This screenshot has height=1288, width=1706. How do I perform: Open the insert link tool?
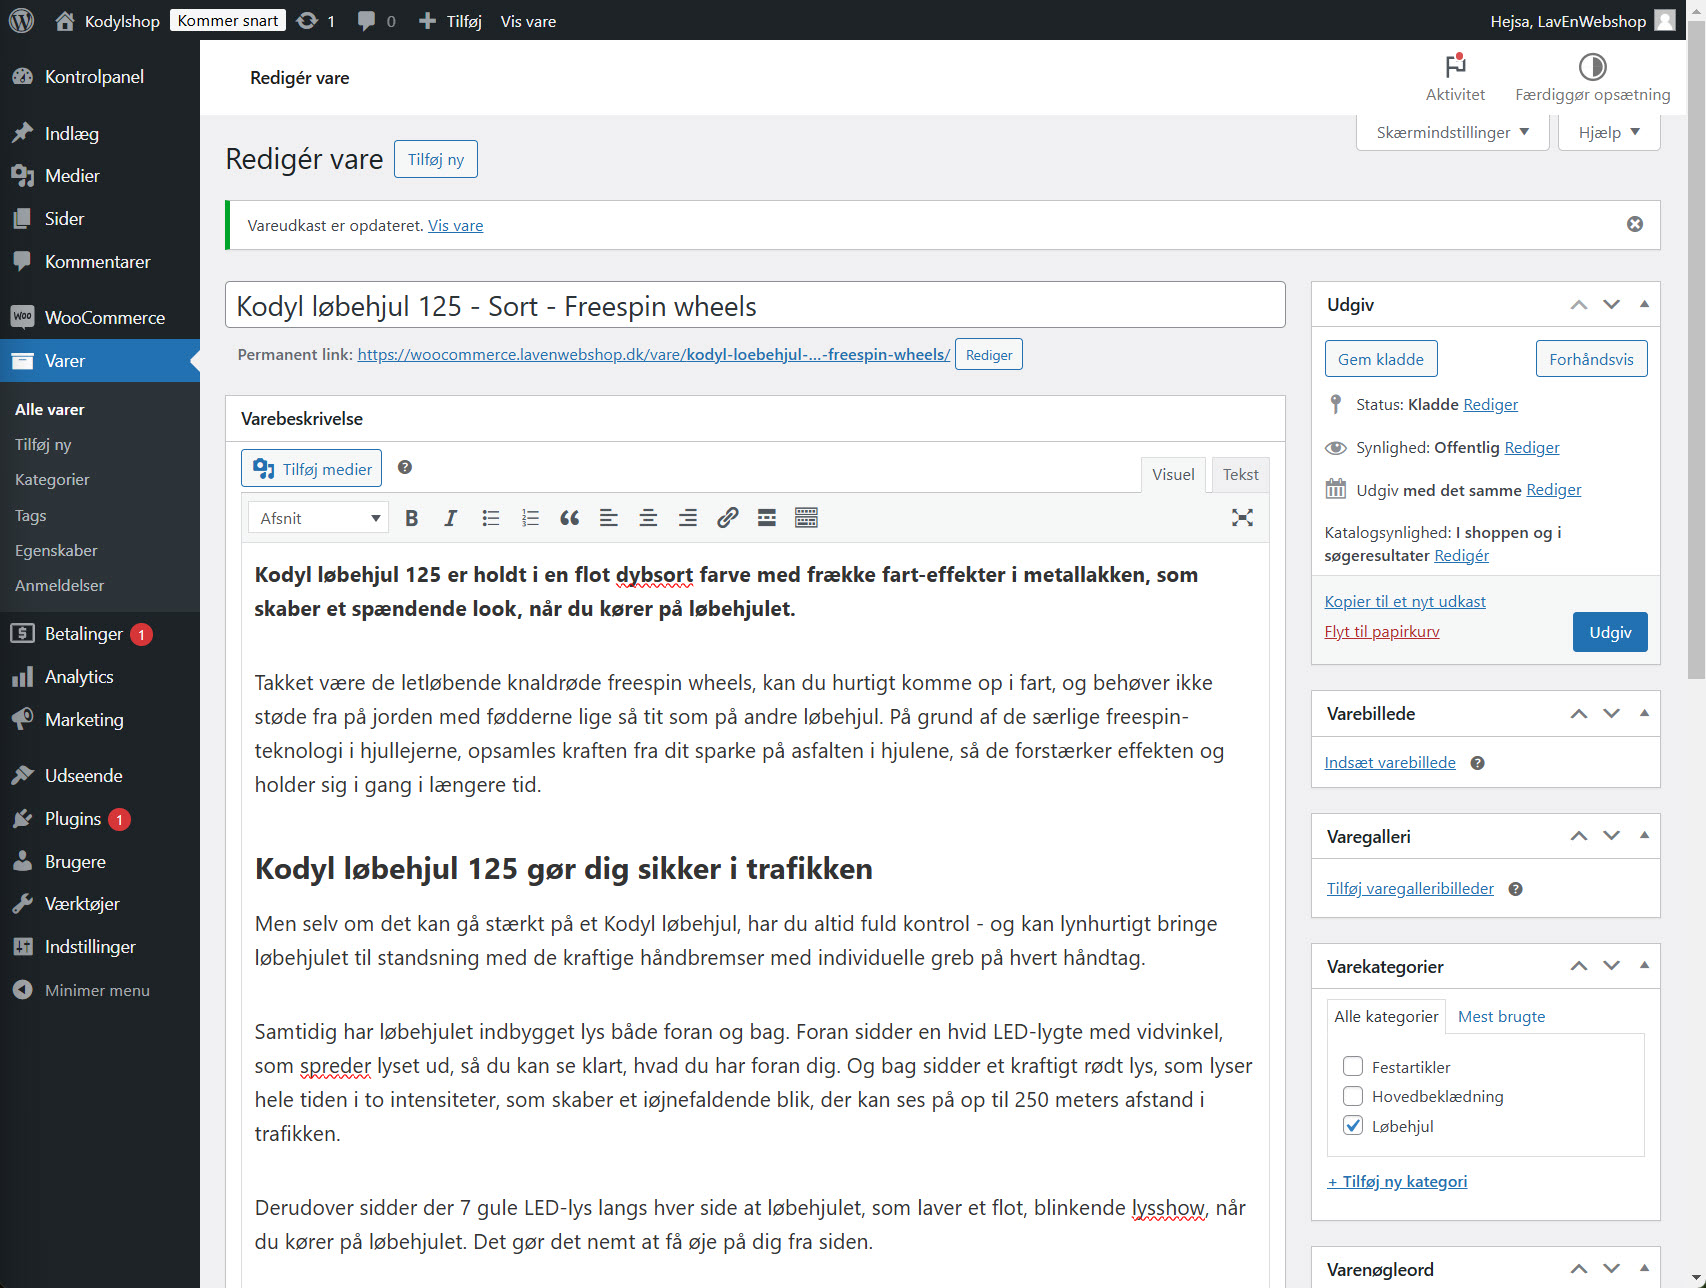(x=727, y=517)
